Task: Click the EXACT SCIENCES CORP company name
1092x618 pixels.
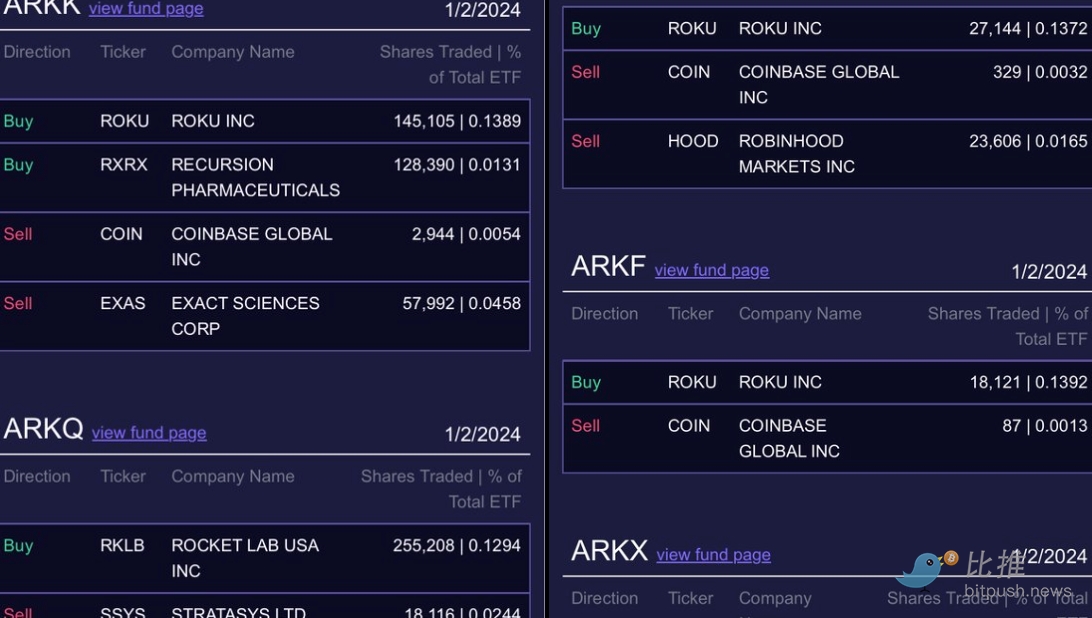Action: coord(245,316)
